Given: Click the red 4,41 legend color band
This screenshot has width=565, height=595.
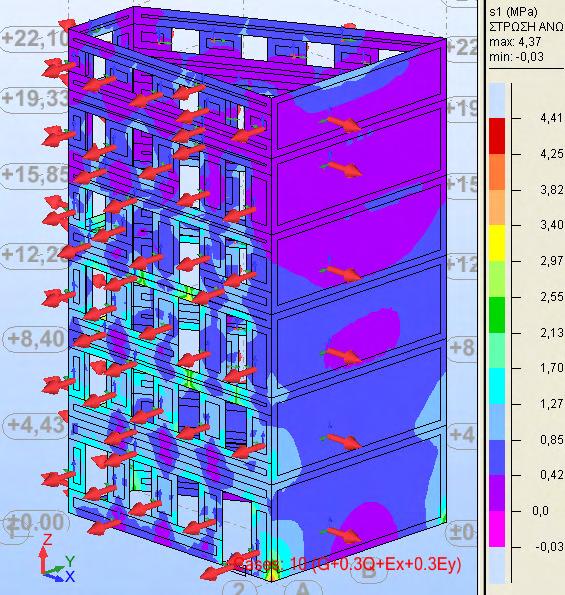Looking at the screenshot, I should [497, 136].
